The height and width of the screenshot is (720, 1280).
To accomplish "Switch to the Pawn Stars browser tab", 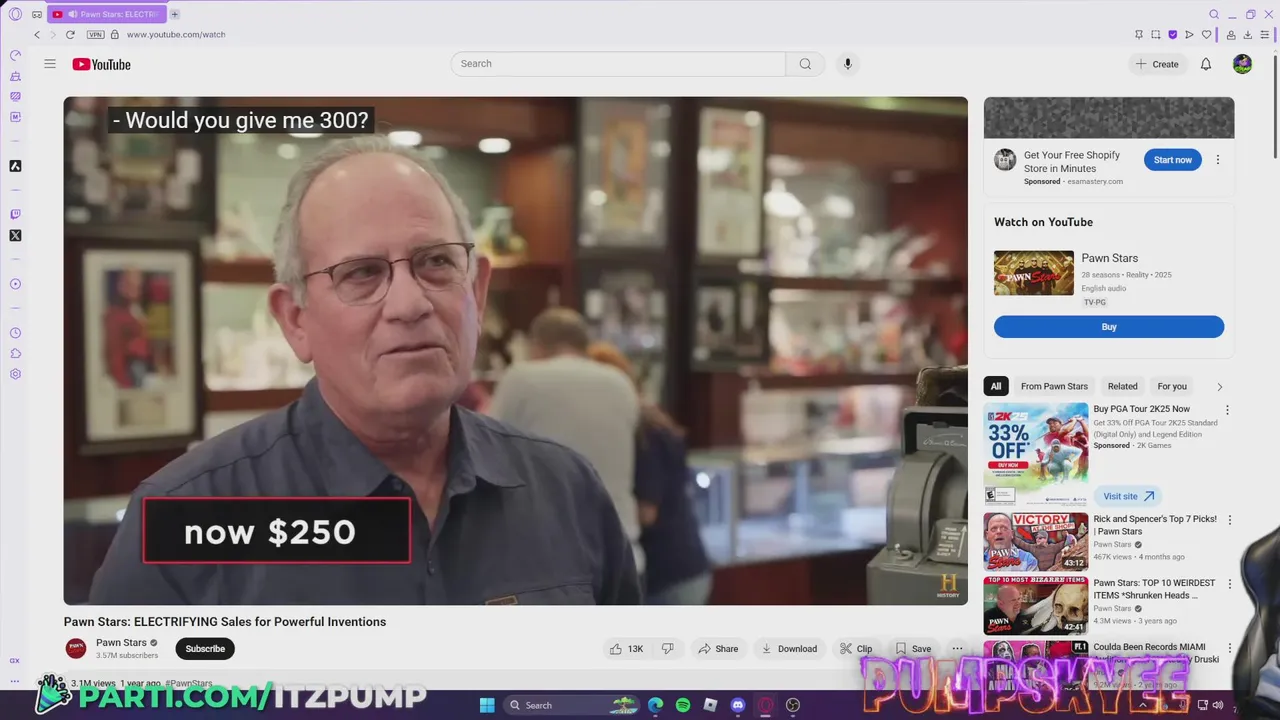I will pyautogui.click(x=107, y=14).
